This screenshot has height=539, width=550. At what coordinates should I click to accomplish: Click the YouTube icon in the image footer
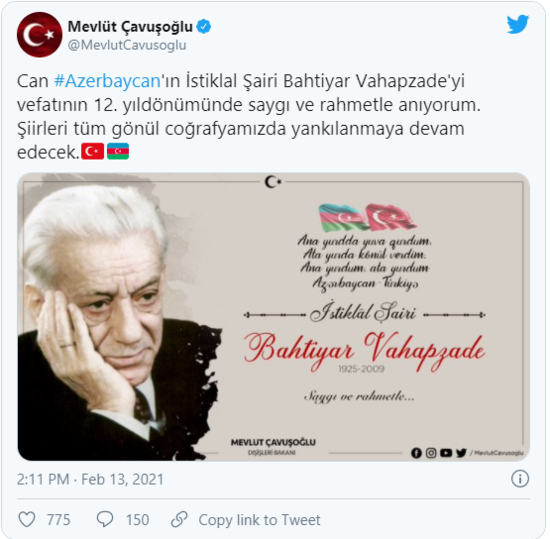[446, 453]
